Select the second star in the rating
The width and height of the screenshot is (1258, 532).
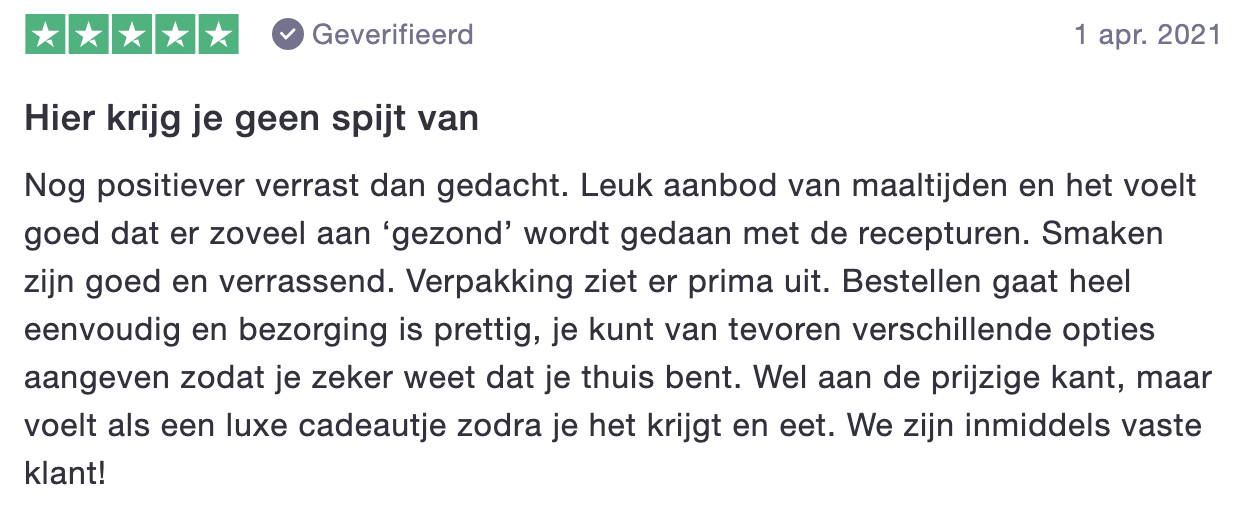click(88, 35)
